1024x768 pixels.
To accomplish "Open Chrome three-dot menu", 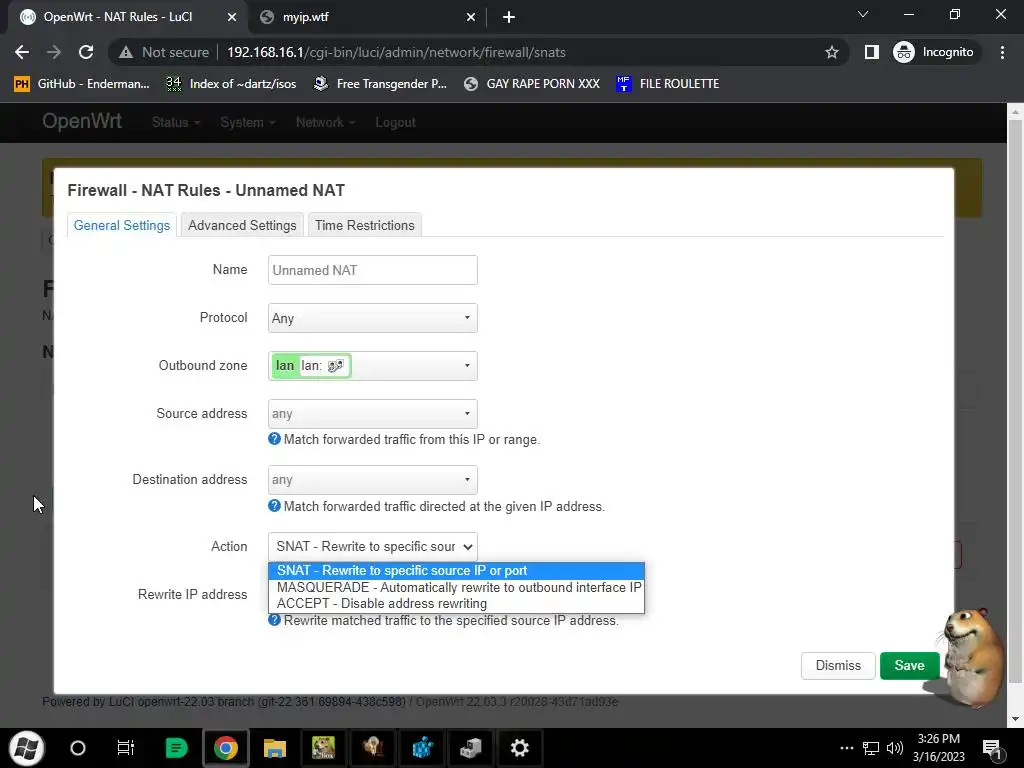I will point(1002,52).
